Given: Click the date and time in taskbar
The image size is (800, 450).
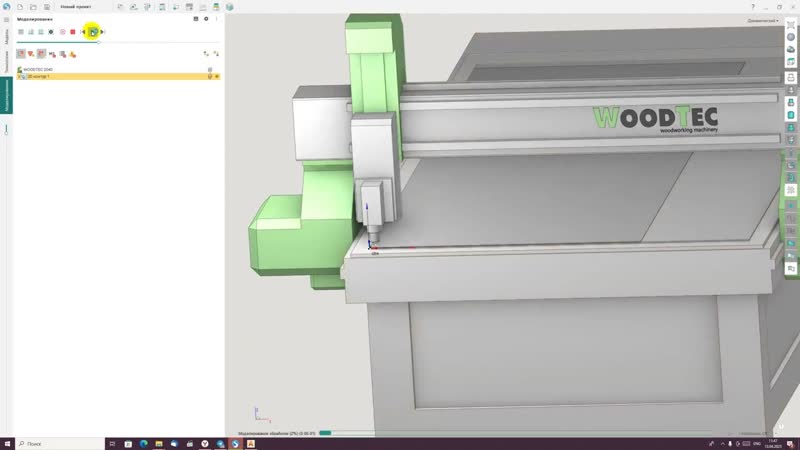Looking at the screenshot, I should pos(773,444).
